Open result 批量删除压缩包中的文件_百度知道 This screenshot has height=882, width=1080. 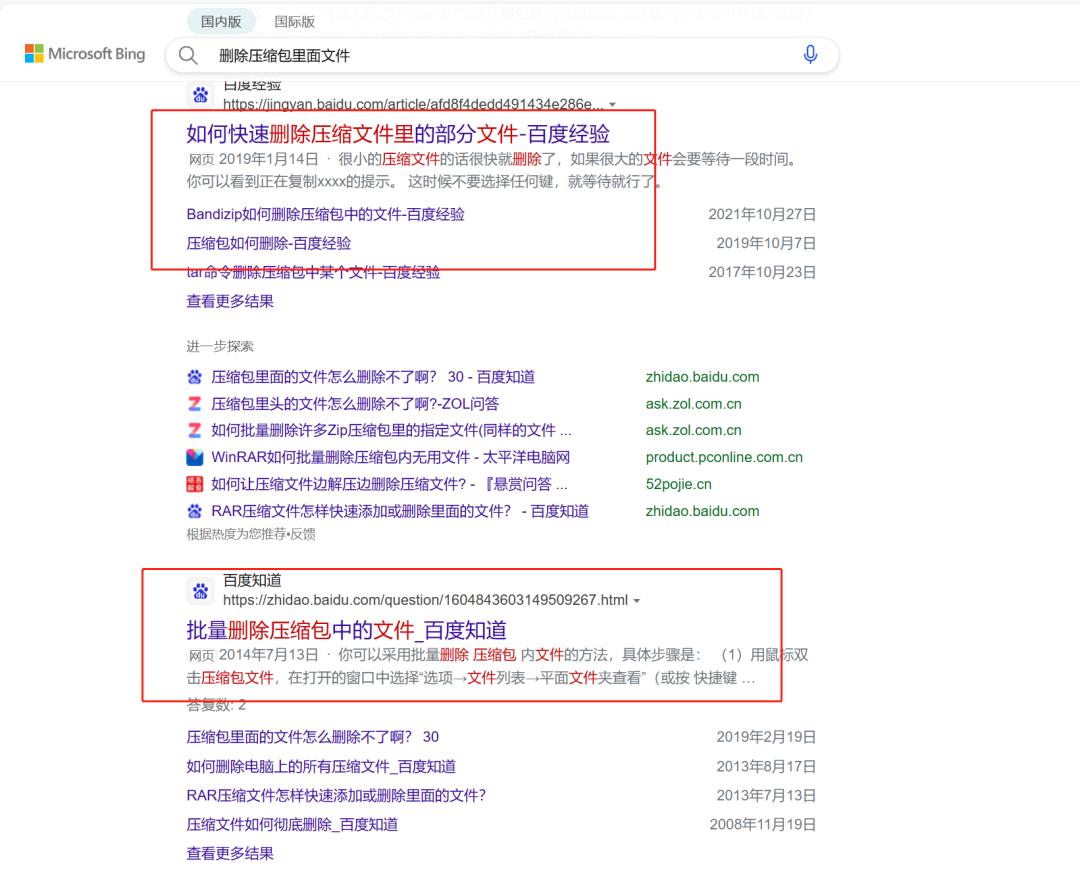pos(346,630)
